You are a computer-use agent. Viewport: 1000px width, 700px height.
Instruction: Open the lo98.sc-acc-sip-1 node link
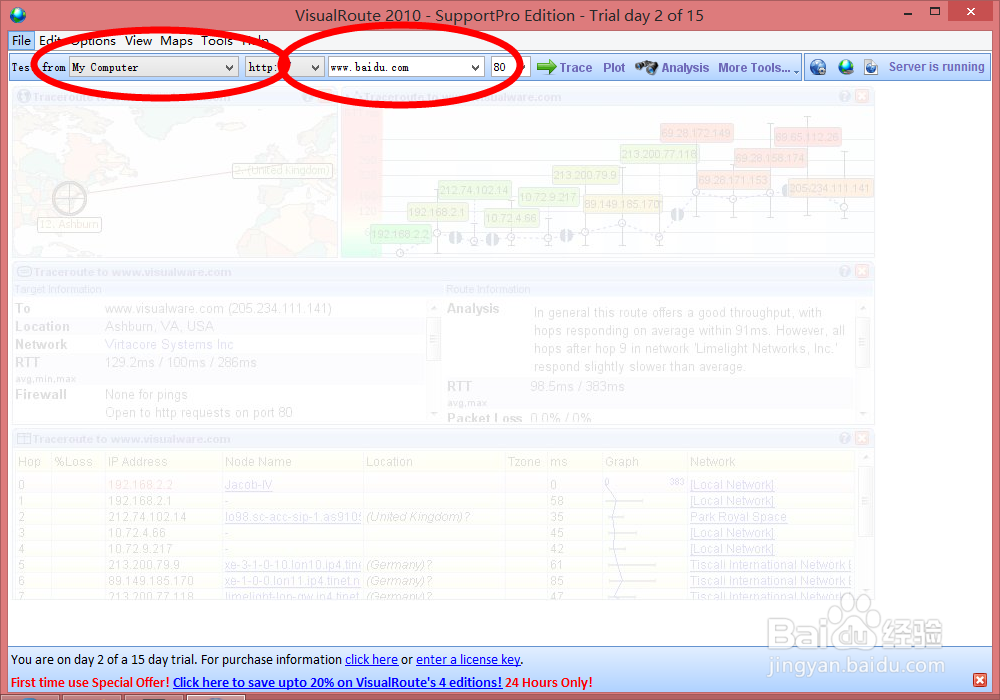[x=293, y=517]
